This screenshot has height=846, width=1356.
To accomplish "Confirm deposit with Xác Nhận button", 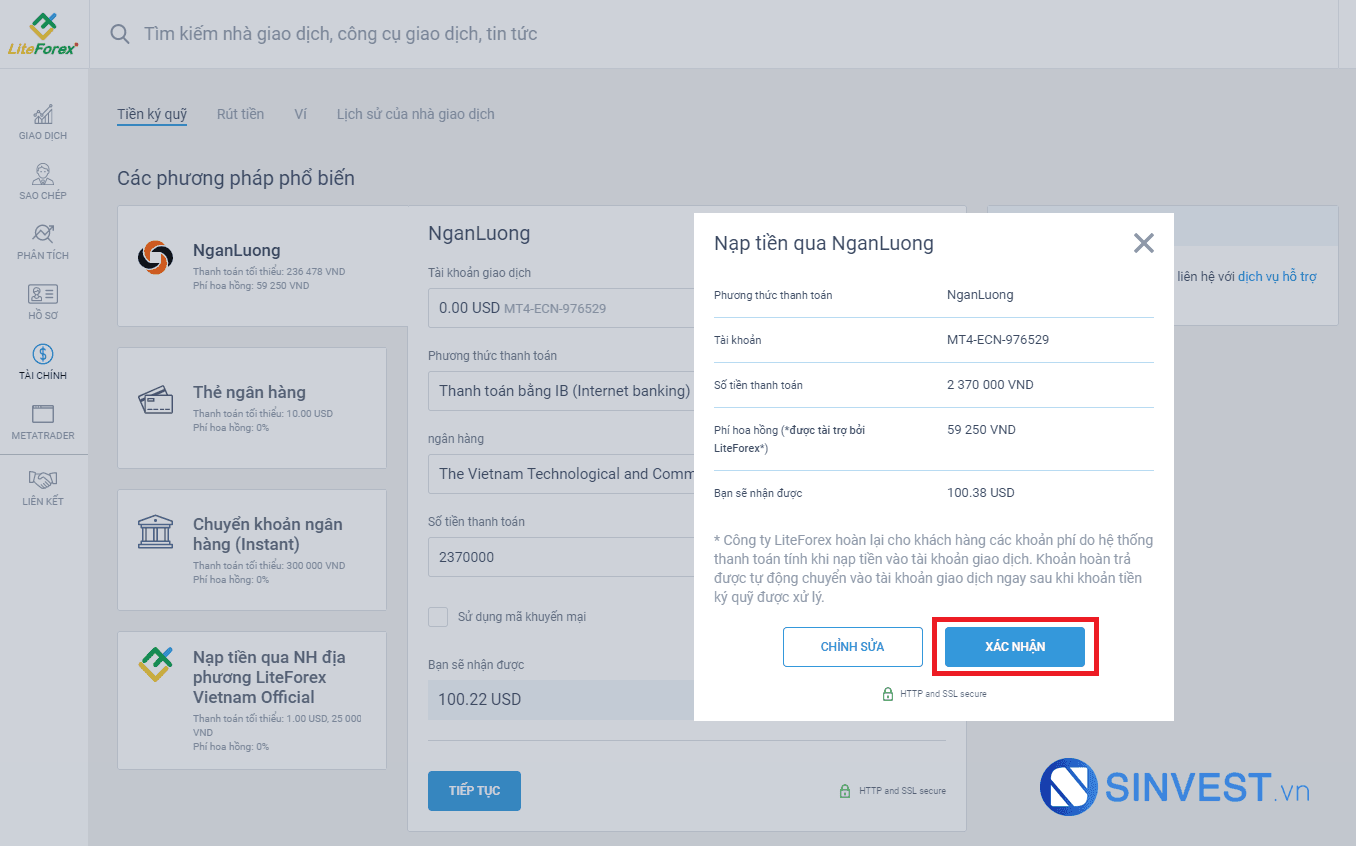I will click(x=1015, y=647).
